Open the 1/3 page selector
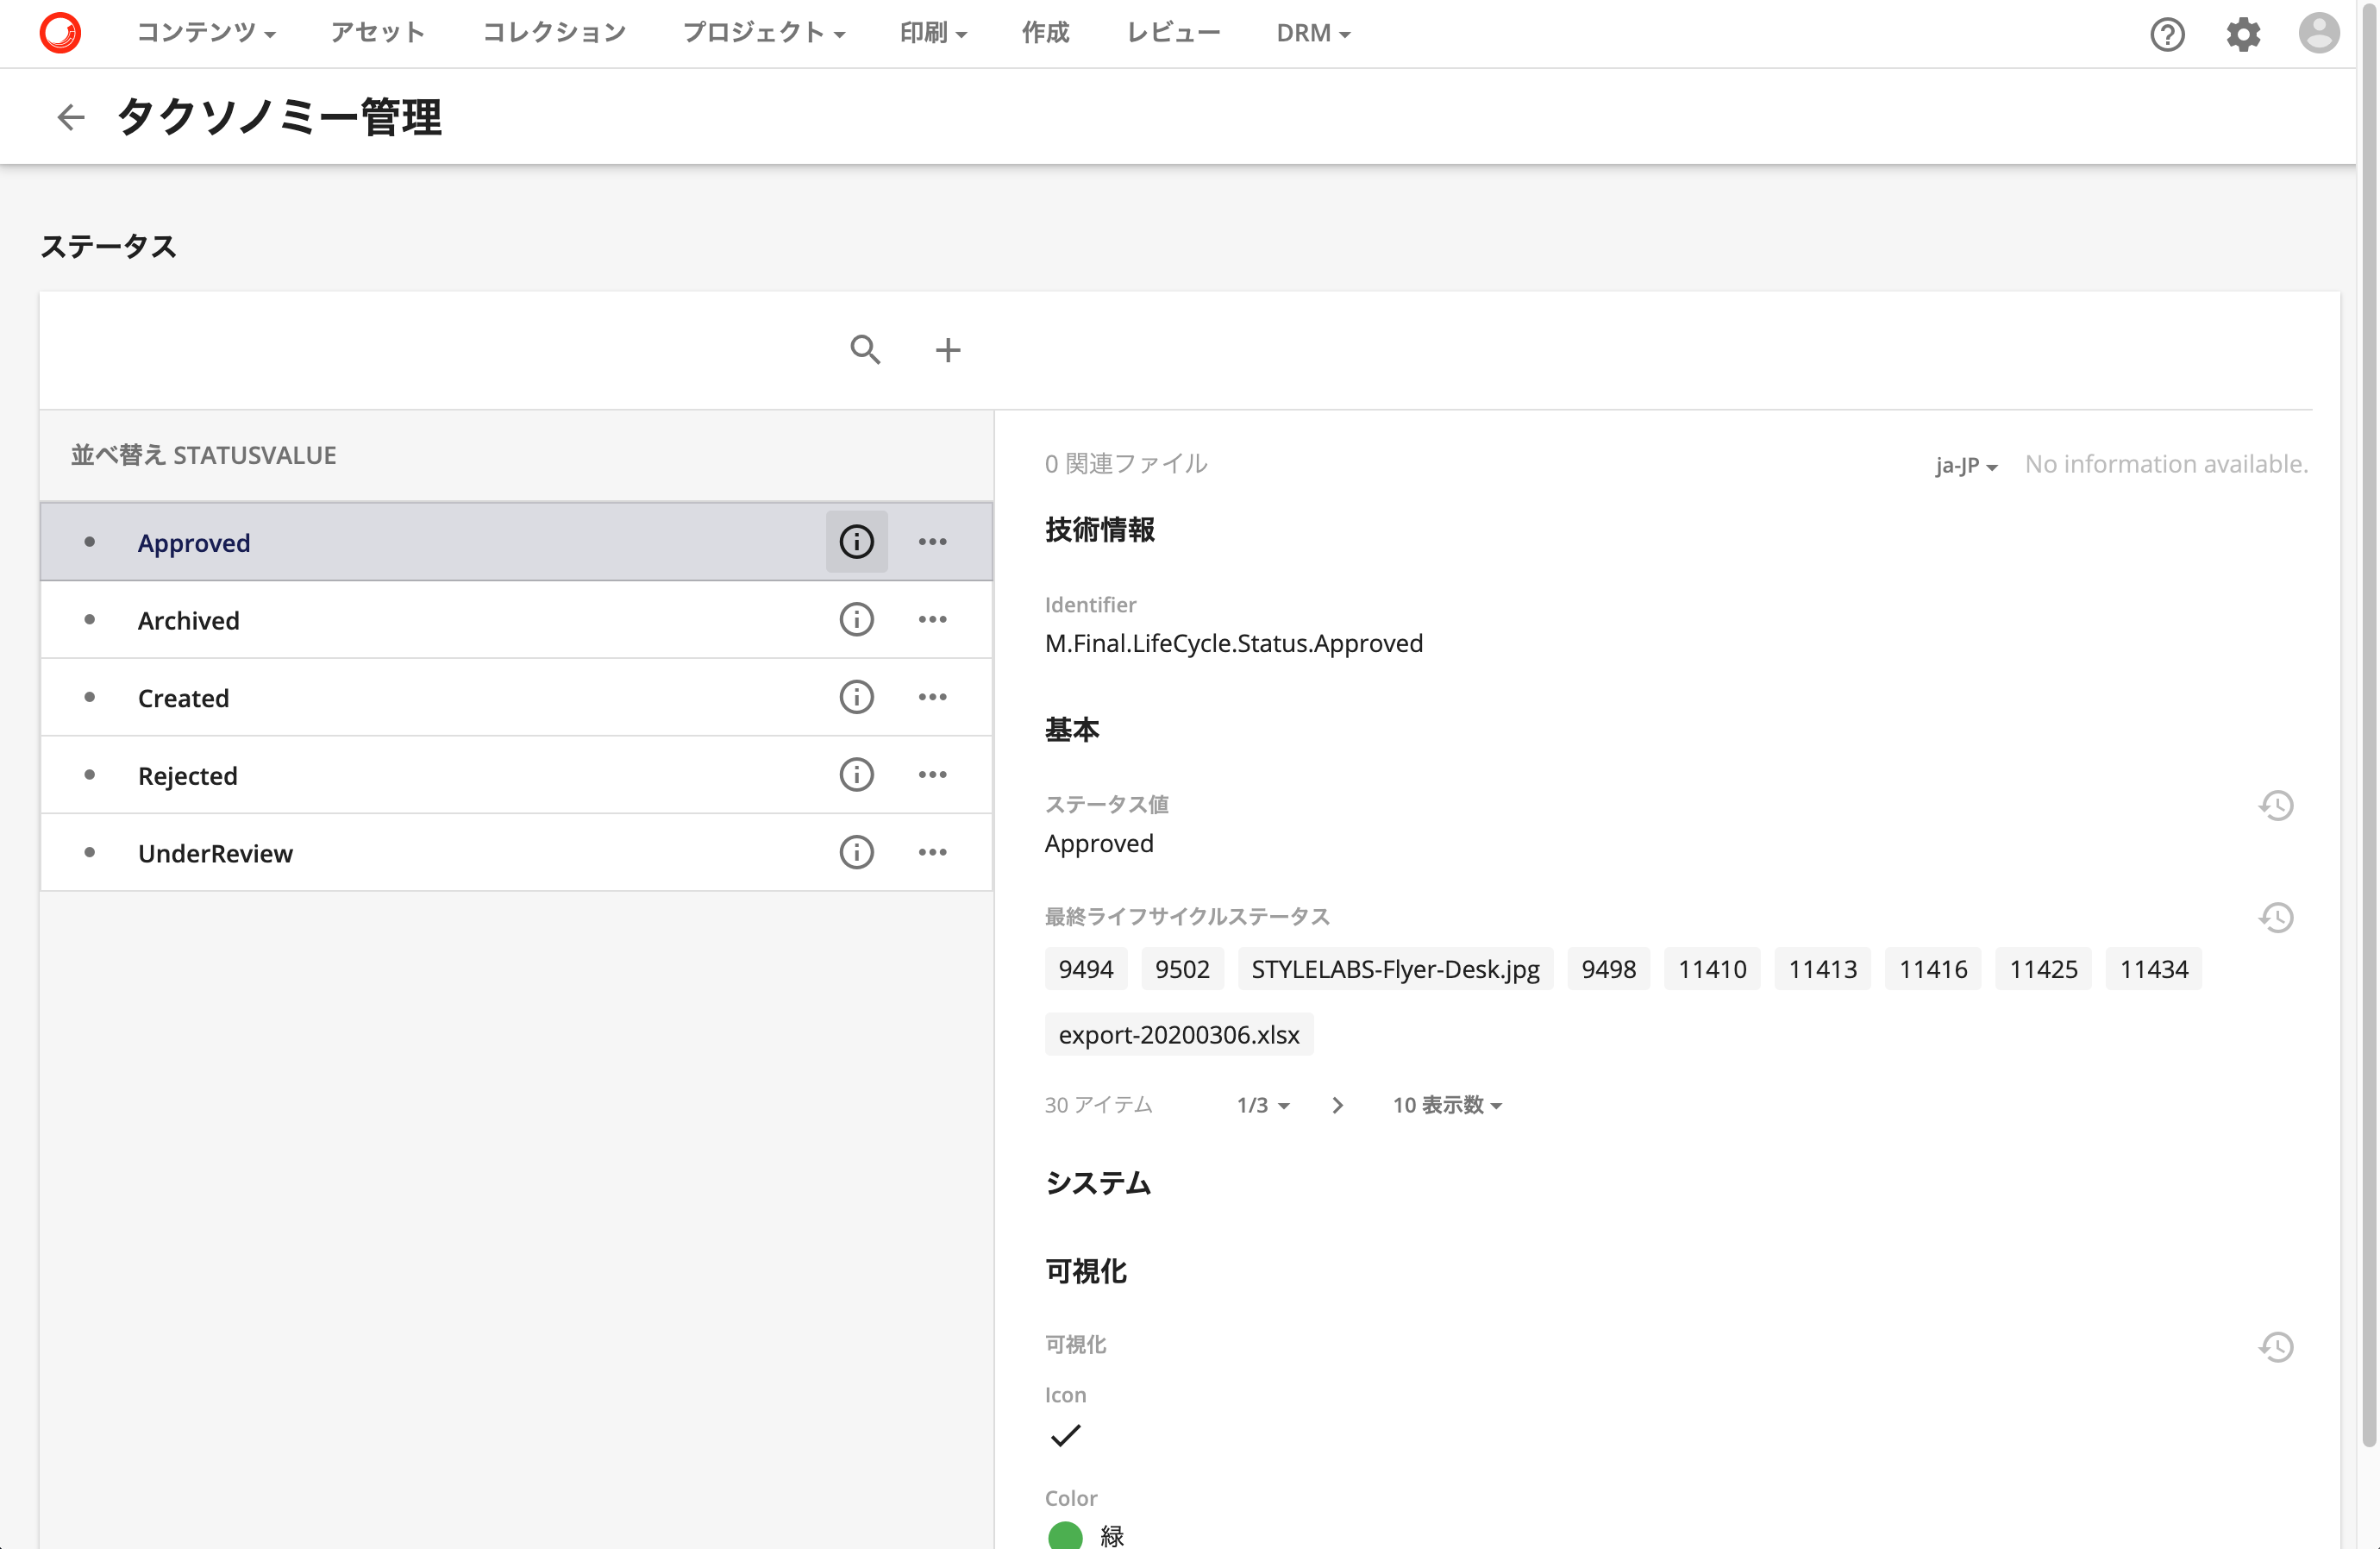Image resolution: width=2380 pixels, height=1549 pixels. (x=1263, y=1105)
